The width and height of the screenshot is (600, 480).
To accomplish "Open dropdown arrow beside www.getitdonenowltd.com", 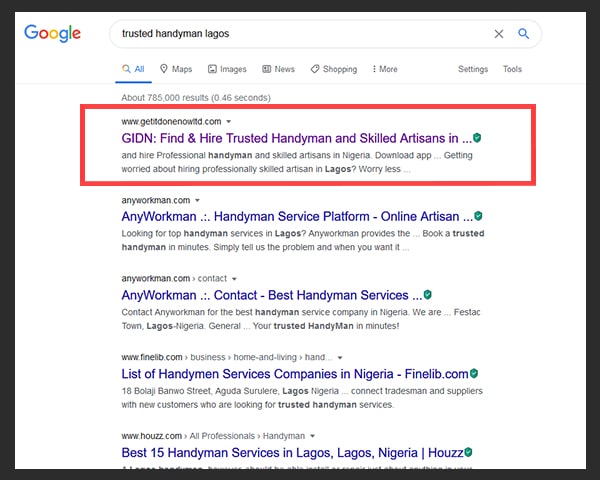I will pos(229,122).
